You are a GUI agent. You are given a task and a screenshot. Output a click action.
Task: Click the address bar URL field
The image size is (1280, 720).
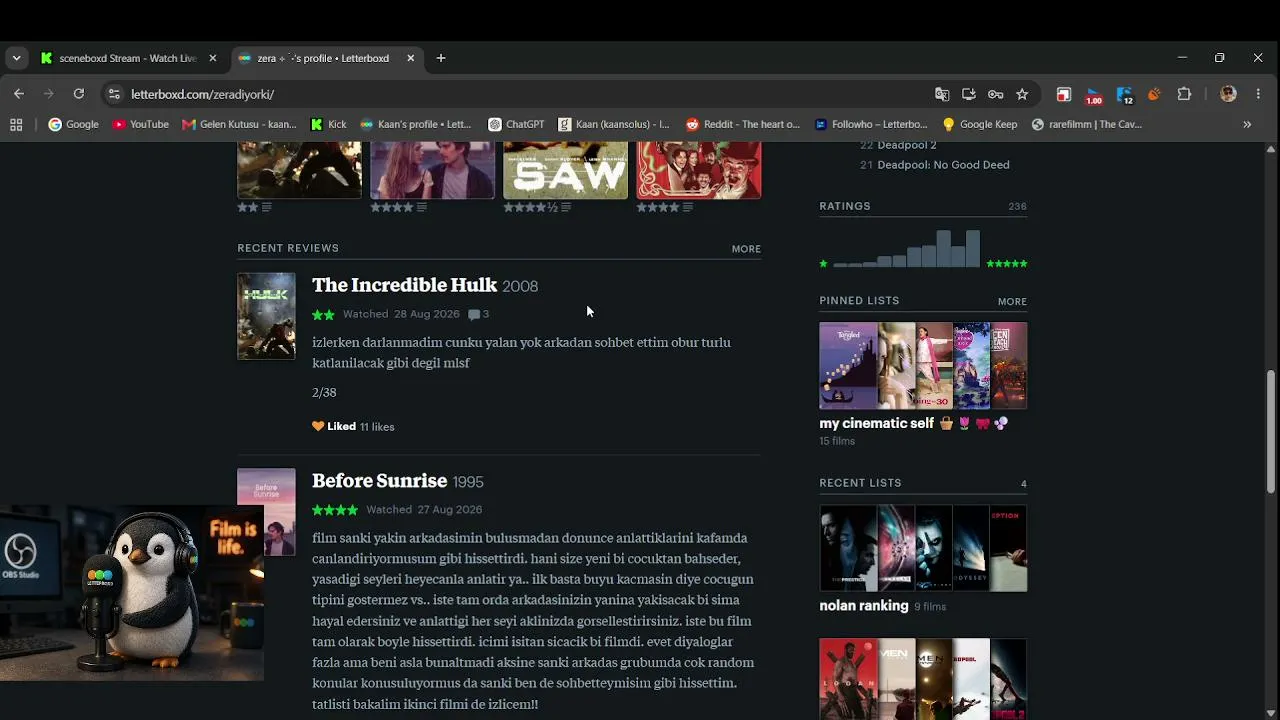point(520,94)
